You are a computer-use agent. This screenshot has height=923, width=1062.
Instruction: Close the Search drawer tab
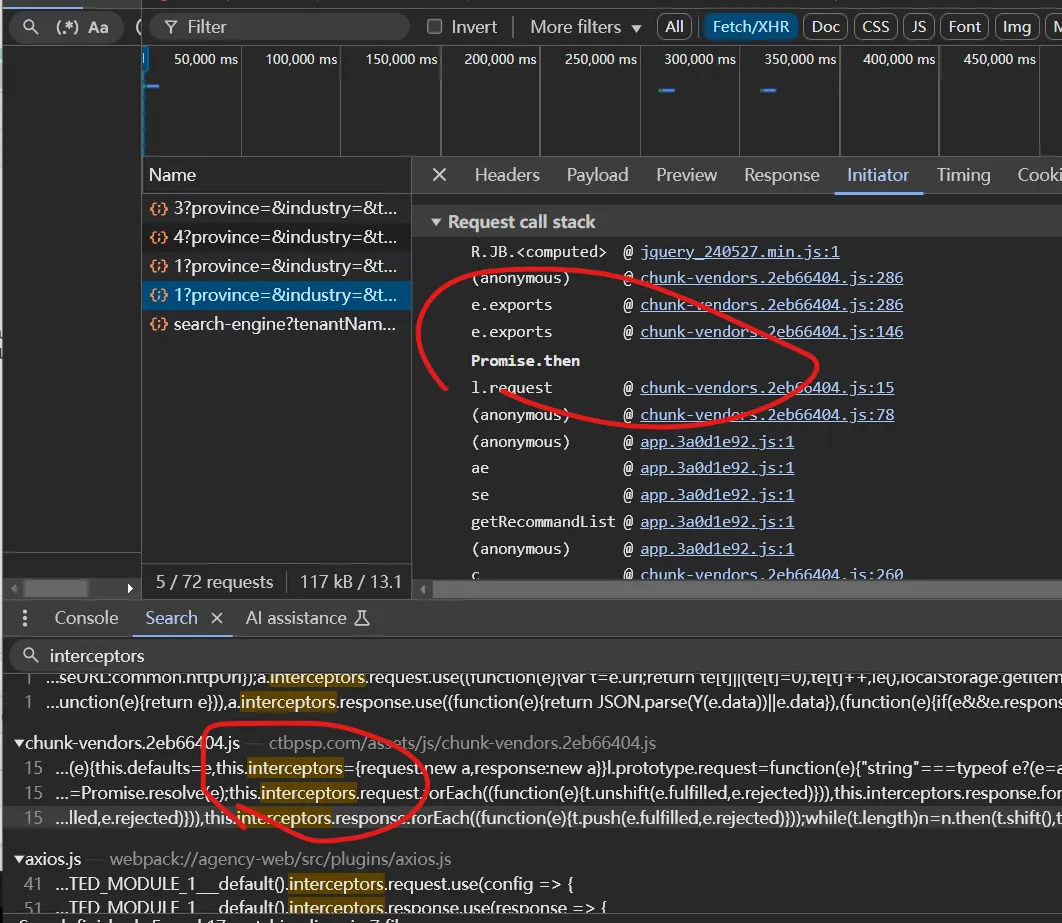217,618
